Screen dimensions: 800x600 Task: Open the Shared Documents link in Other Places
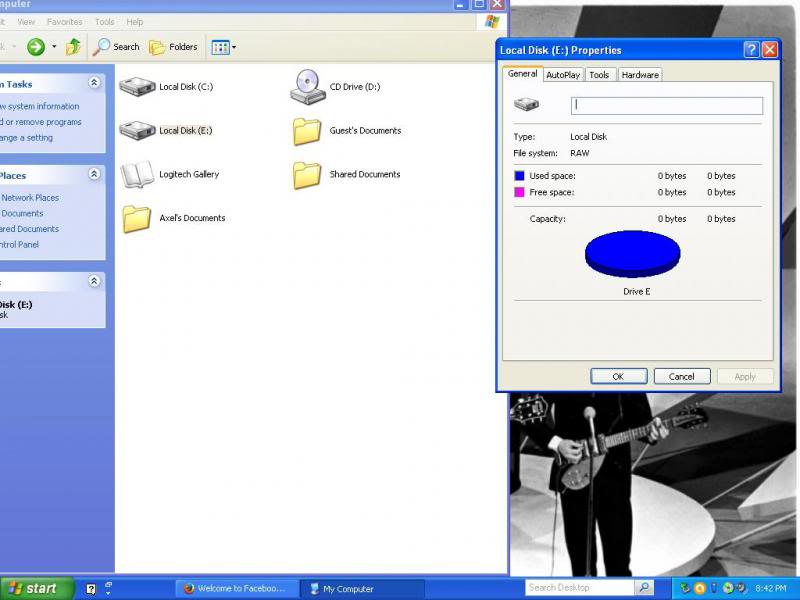pyautogui.click(x=30, y=229)
